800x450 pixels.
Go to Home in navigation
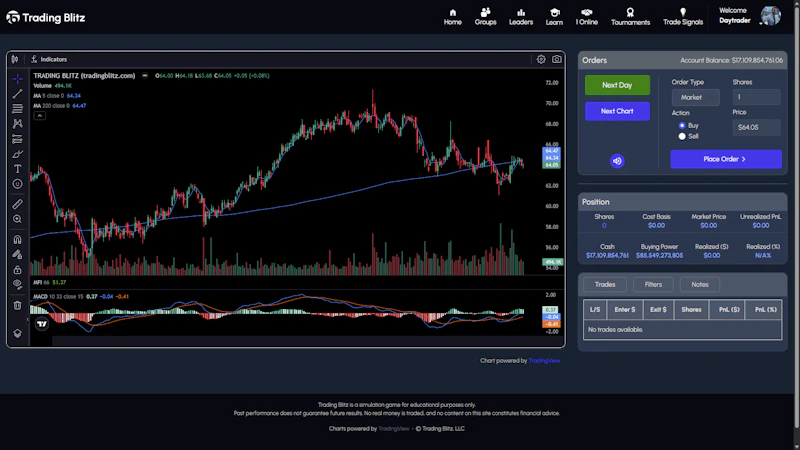coord(453,17)
